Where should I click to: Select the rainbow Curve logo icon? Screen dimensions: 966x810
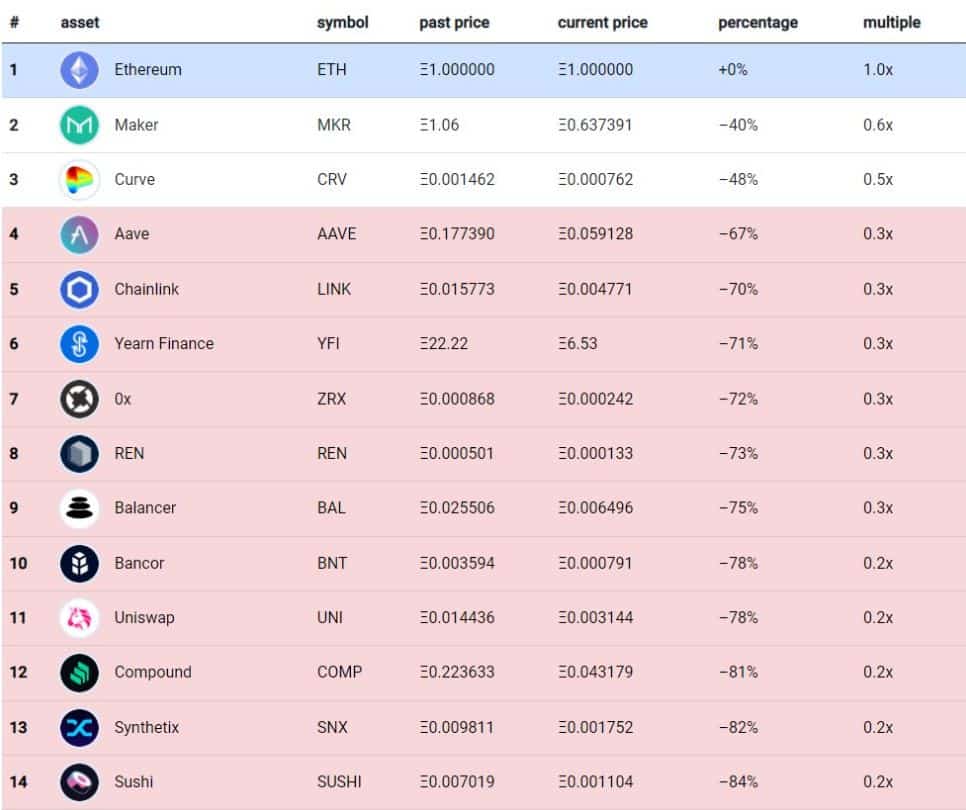click(79, 180)
